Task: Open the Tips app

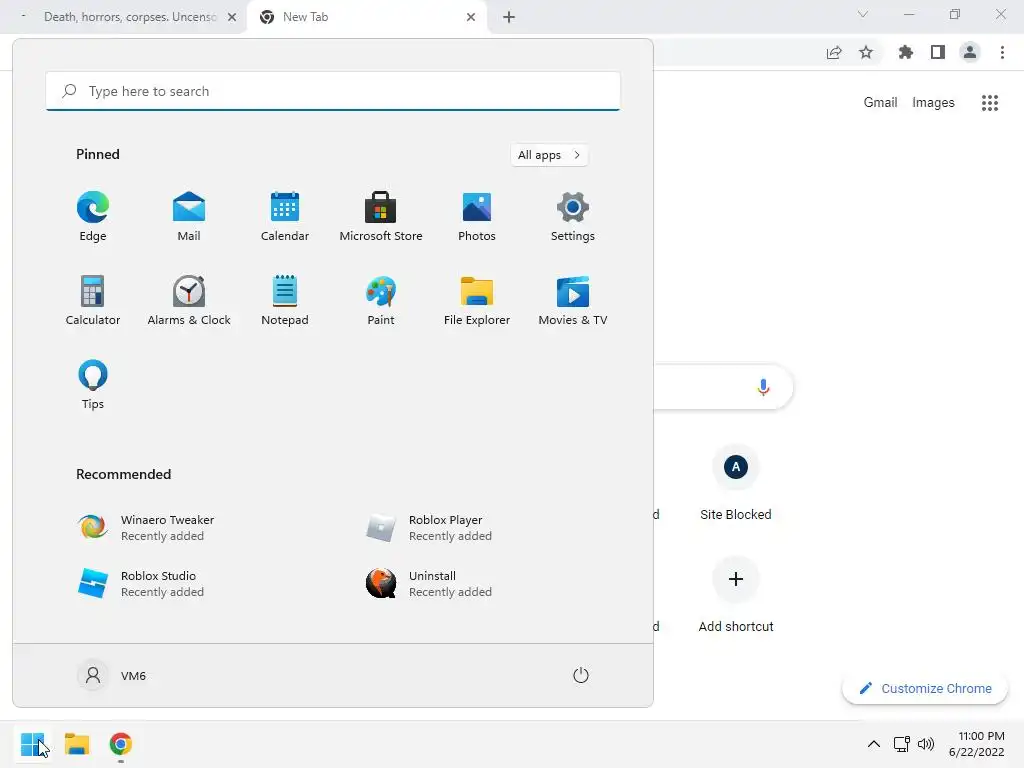Action: pos(93,385)
